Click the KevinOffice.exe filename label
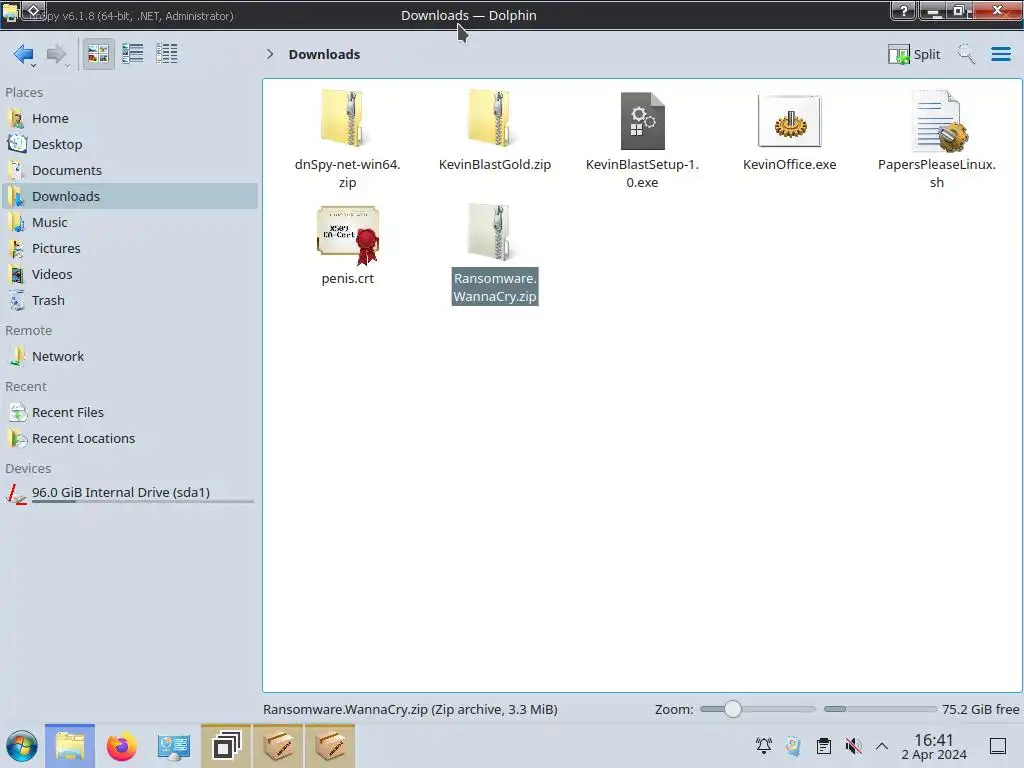 click(790, 165)
